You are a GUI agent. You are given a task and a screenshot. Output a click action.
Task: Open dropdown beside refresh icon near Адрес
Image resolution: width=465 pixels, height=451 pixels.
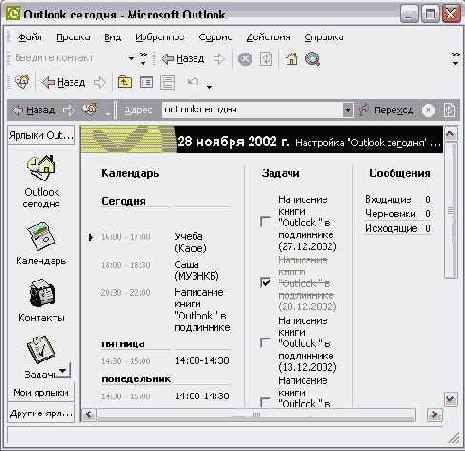point(107,114)
